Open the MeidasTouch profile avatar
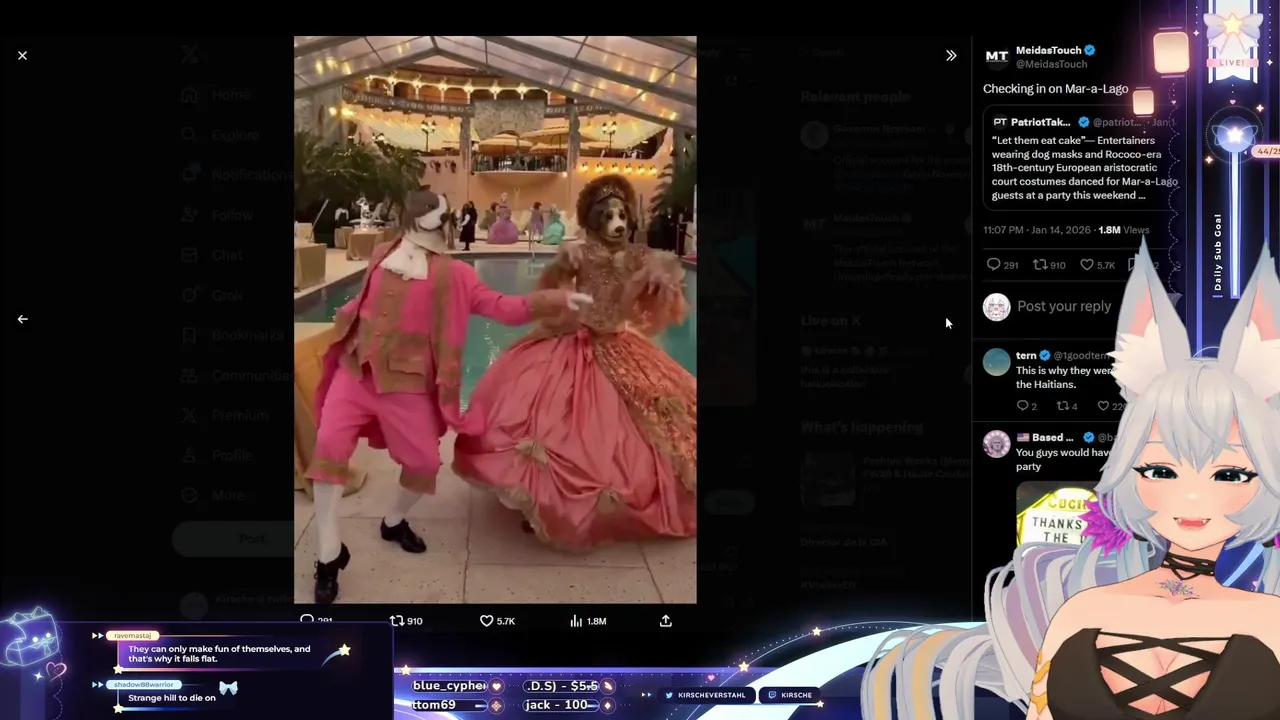This screenshot has width=1280, height=720. (x=996, y=57)
